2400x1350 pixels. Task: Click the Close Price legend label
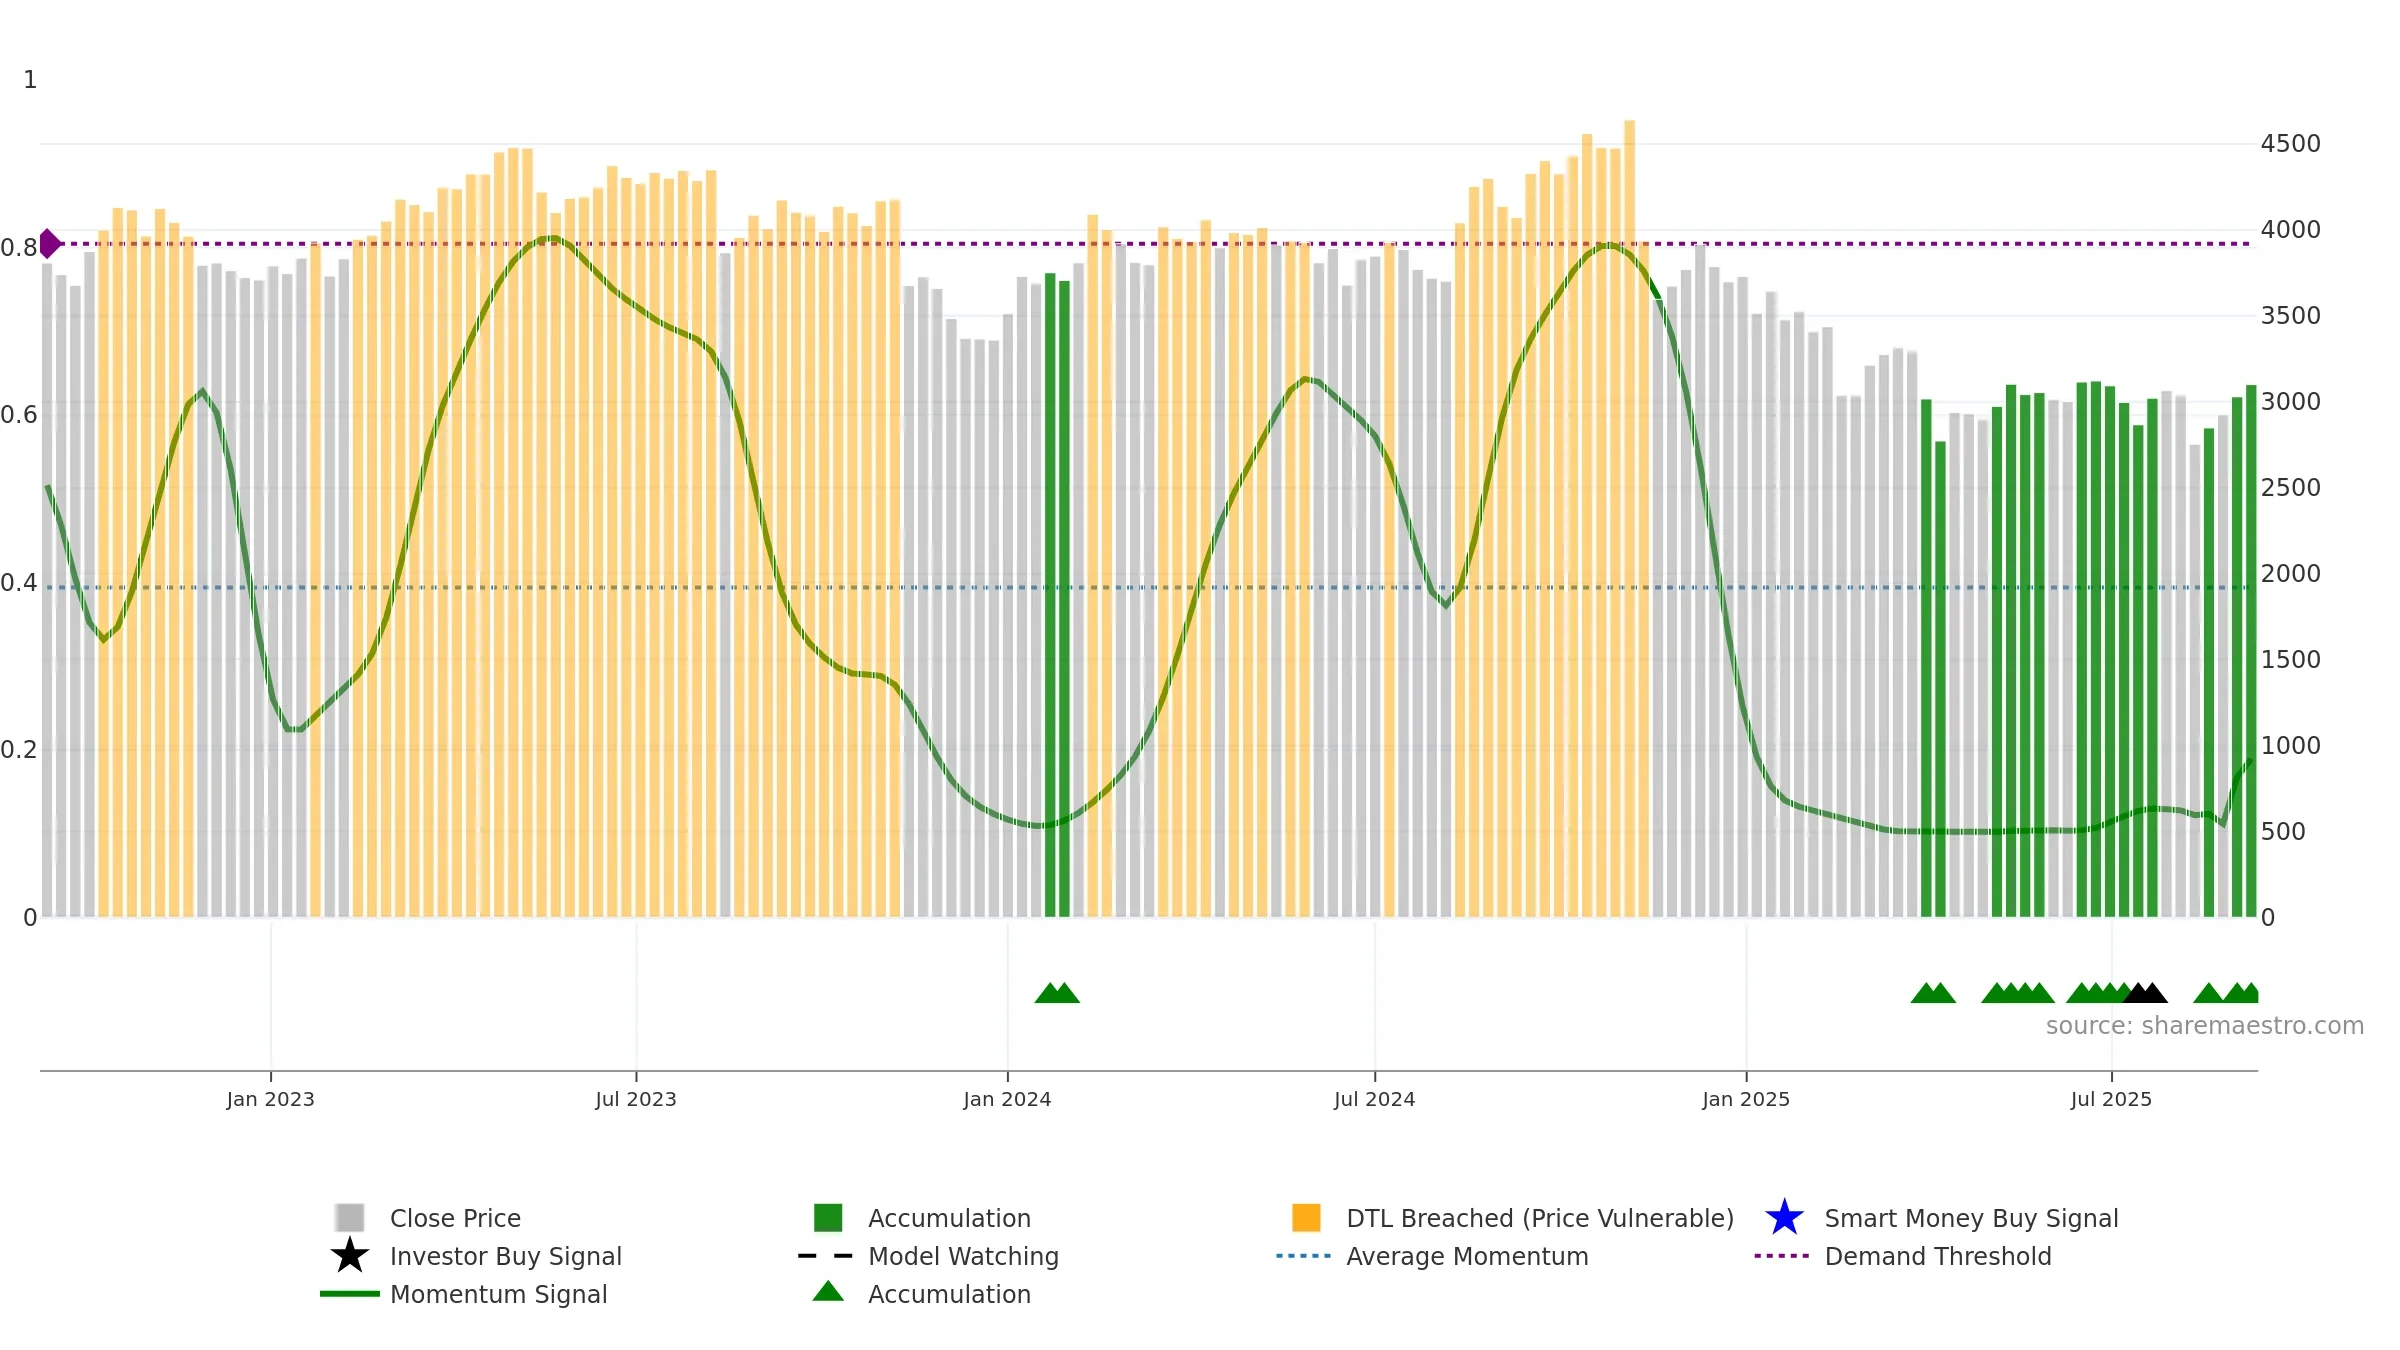[x=455, y=1218]
